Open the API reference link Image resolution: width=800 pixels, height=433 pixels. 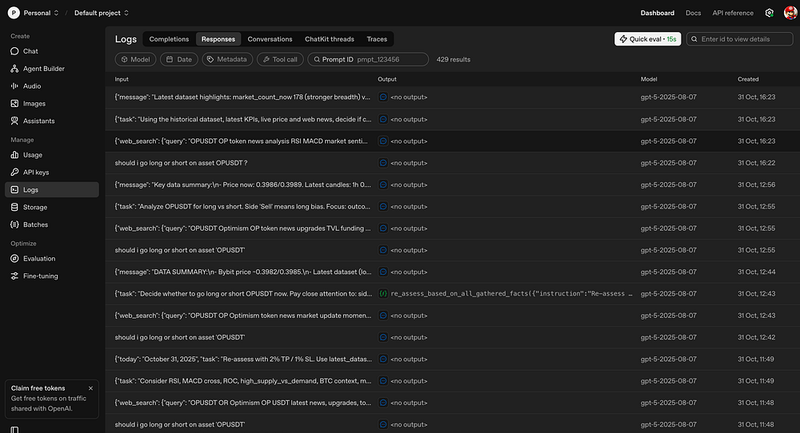[731, 13]
